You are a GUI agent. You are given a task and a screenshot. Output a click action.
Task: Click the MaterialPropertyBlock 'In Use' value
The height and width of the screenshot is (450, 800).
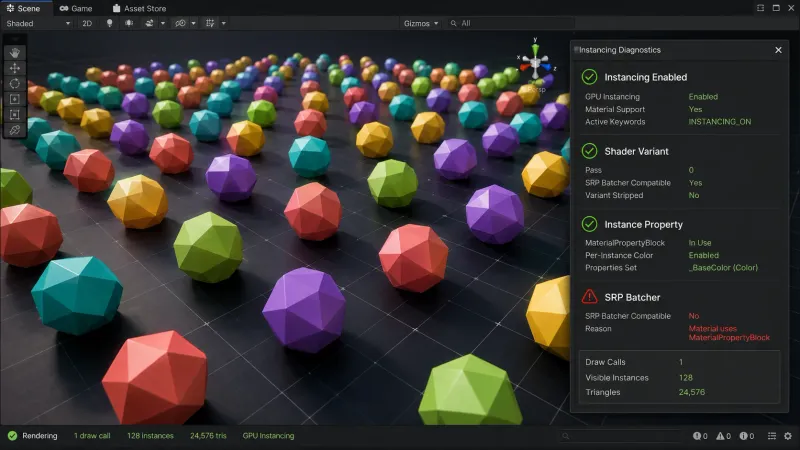(699, 243)
